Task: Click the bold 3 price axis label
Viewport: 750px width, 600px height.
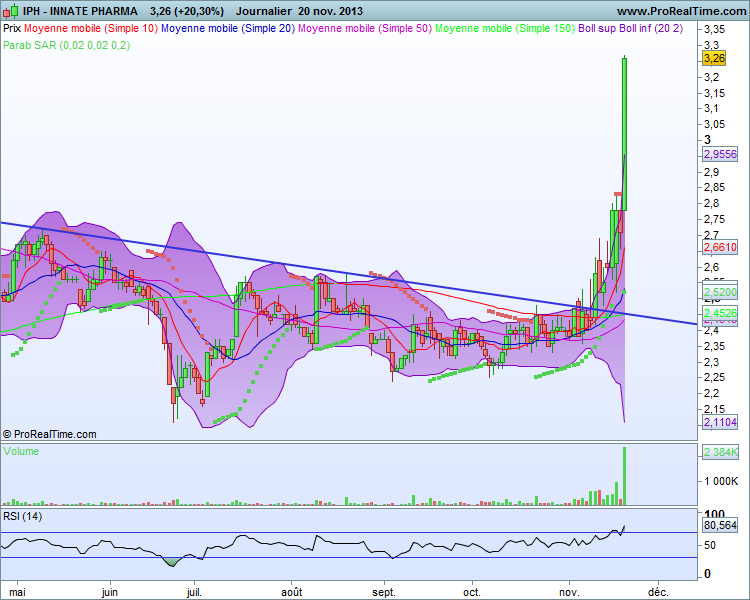Action: (708, 140)
